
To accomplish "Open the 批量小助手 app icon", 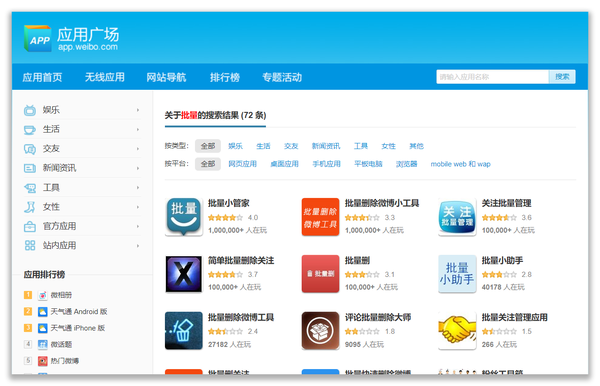I will coord(457,274).
